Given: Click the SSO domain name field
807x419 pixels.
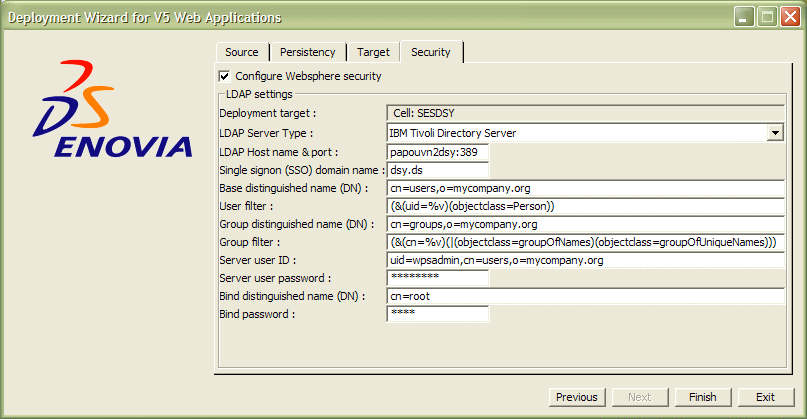Looking at the screenshot, I should (437, 170).
